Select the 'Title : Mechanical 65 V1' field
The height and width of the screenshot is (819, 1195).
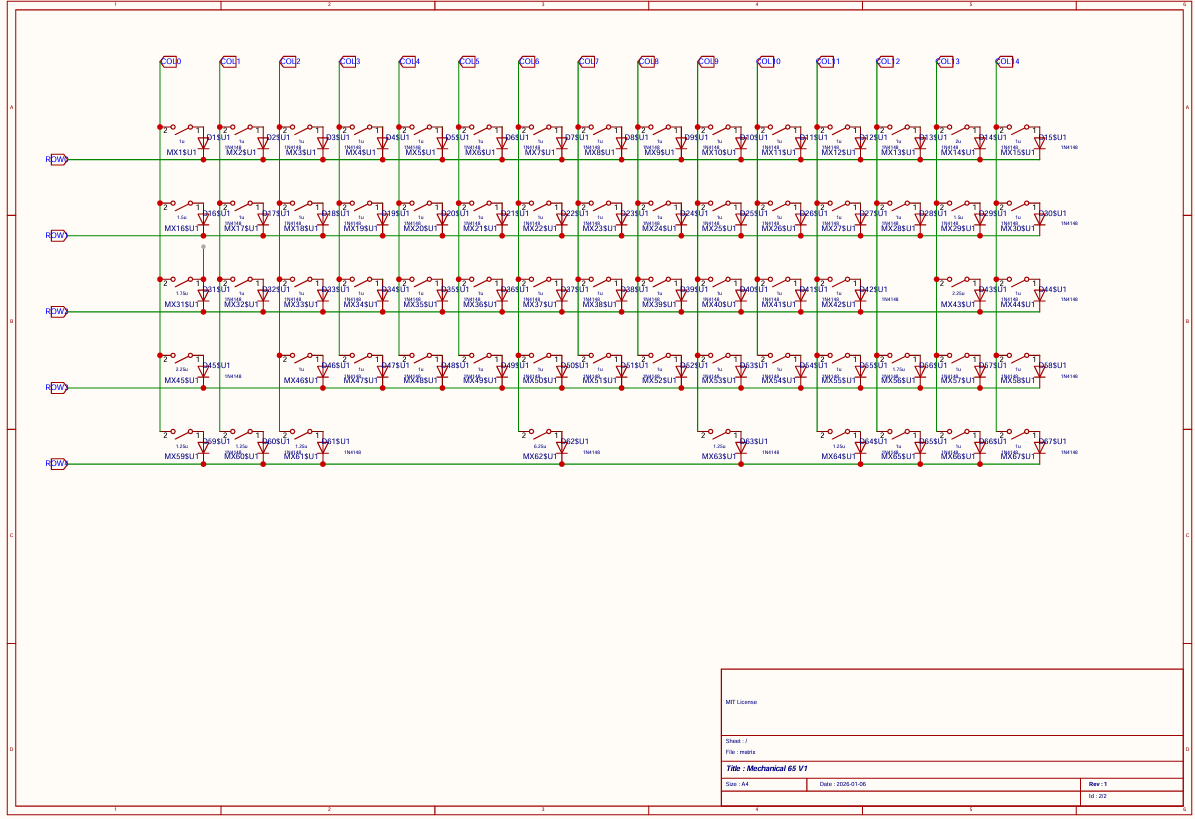(767, 769)
